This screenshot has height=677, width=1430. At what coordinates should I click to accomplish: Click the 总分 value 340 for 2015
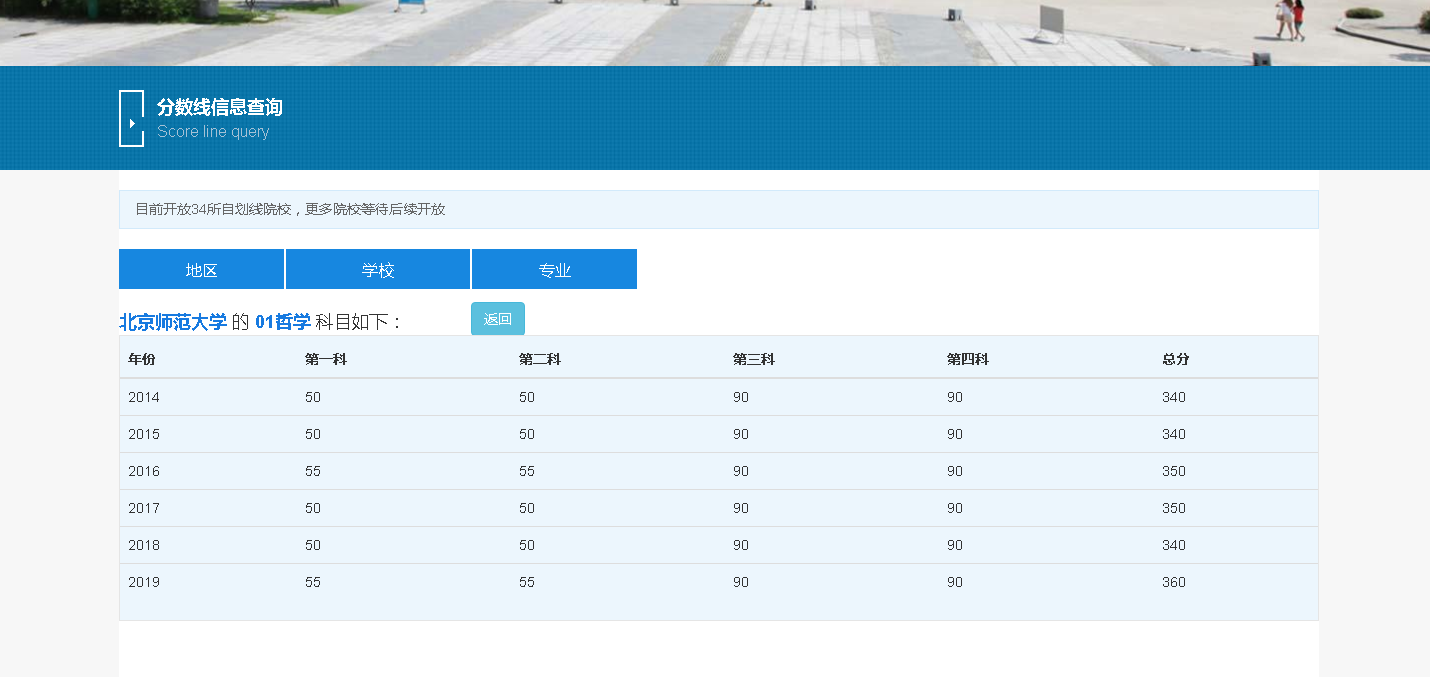pos(1174,434)
